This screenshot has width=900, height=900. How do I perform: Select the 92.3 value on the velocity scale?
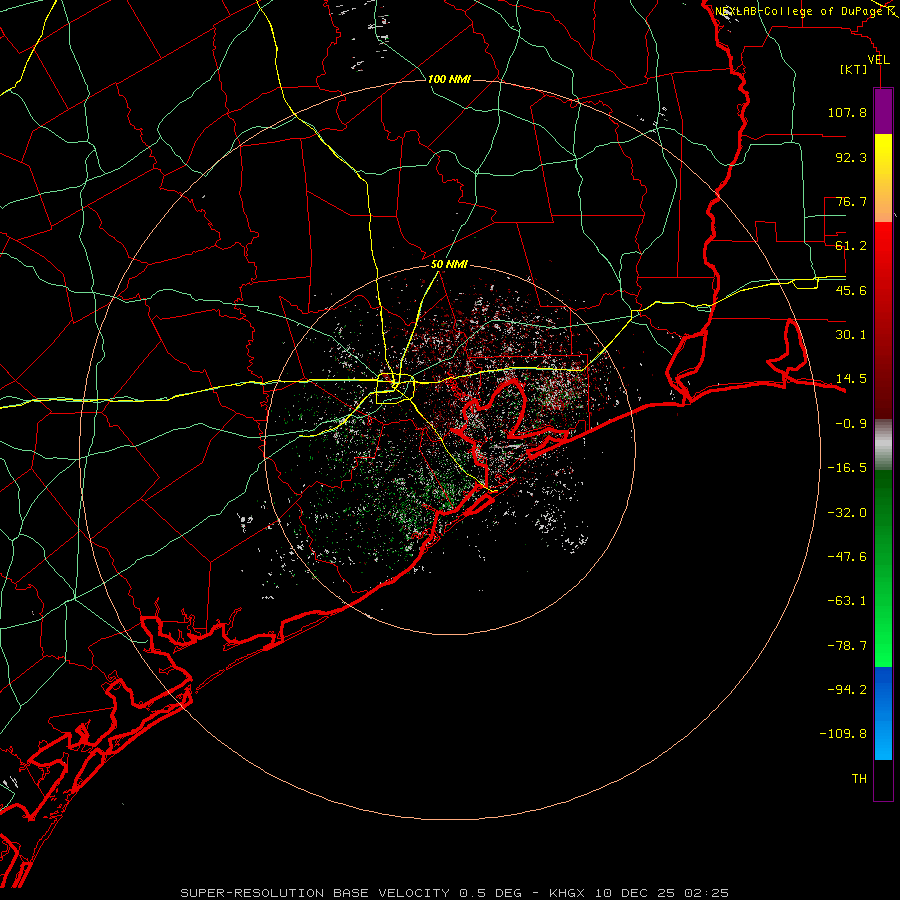(x=851, y=157)
